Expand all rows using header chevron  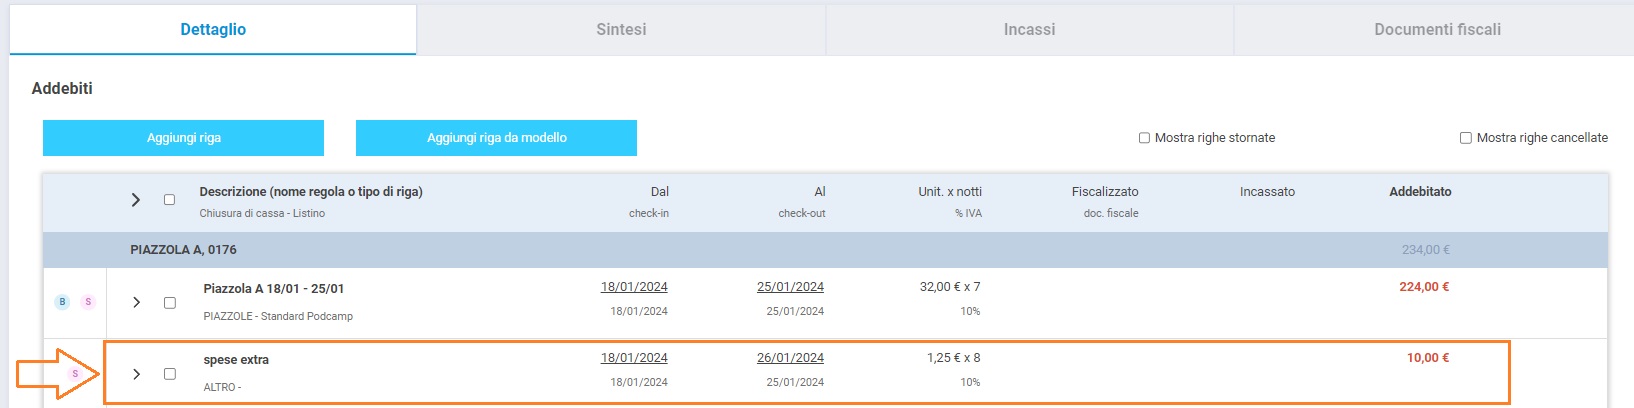[136, 200]
